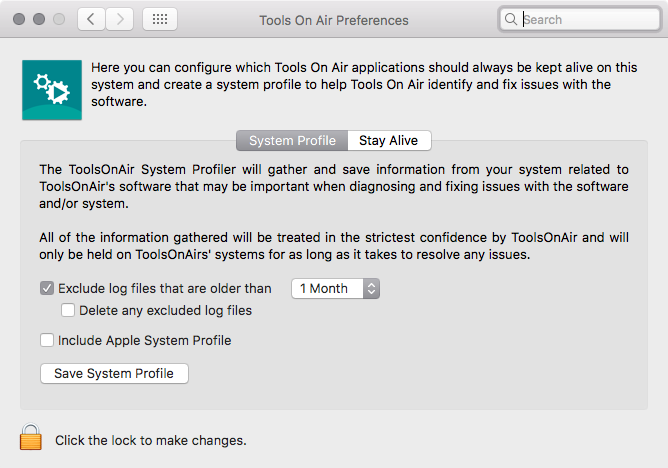Click the red close window button
Image resolution: width=668 pixels, height=468 pixels.
coord(19,19)
